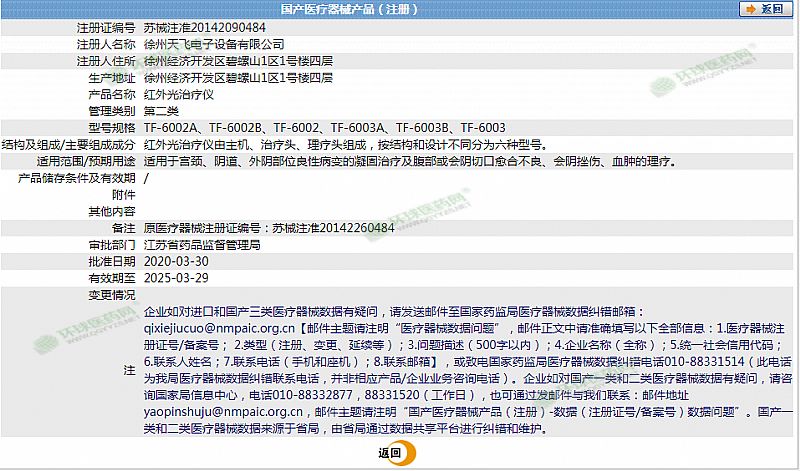The image size is (800, 471).
Task: Click the expiry date 2025-03-29
Action: 175,278
